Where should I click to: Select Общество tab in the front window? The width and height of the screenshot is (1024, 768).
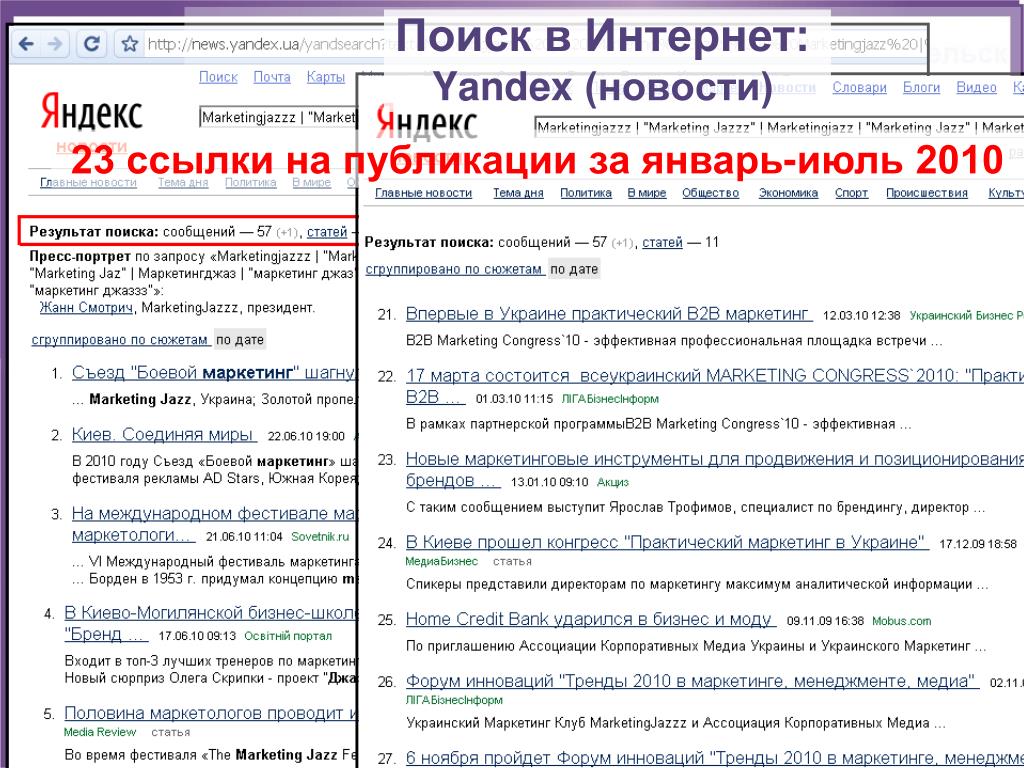pos(711,193)
